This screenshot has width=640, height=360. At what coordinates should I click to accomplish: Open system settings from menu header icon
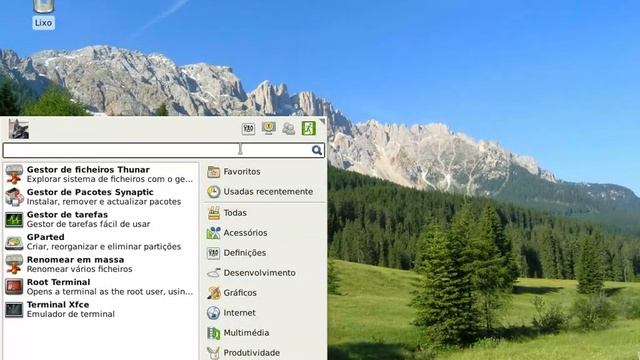pos(248,129)
